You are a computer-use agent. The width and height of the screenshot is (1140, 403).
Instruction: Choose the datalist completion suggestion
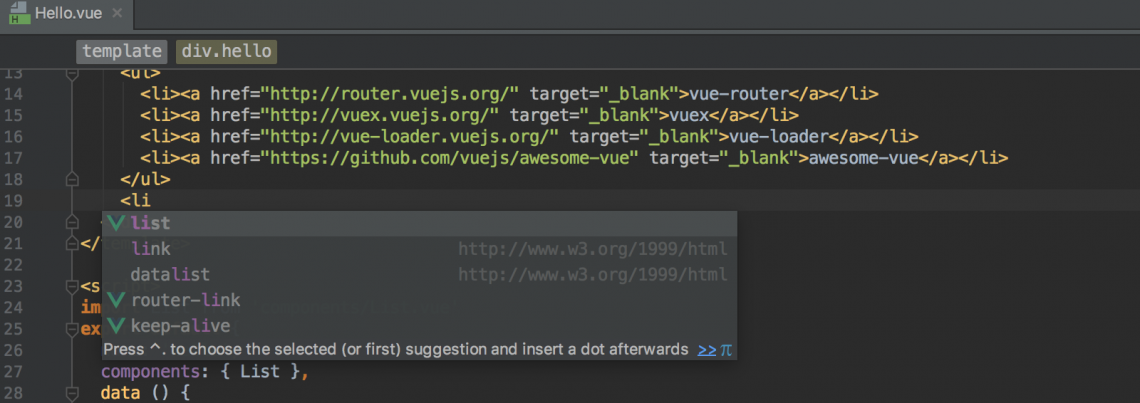(420, 274)
